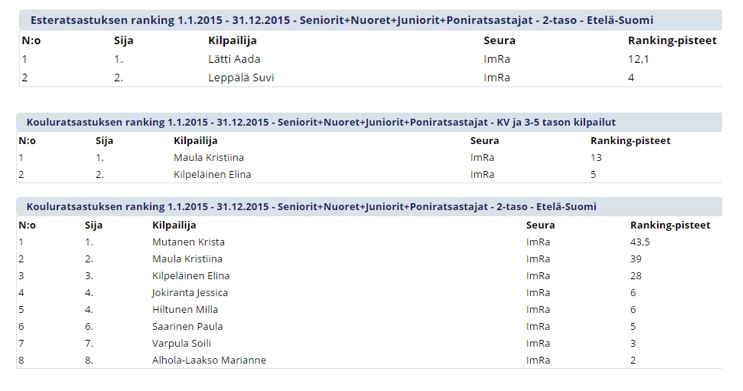Click Kilpailija column header in Esteratsastus table

coord(232,40)
